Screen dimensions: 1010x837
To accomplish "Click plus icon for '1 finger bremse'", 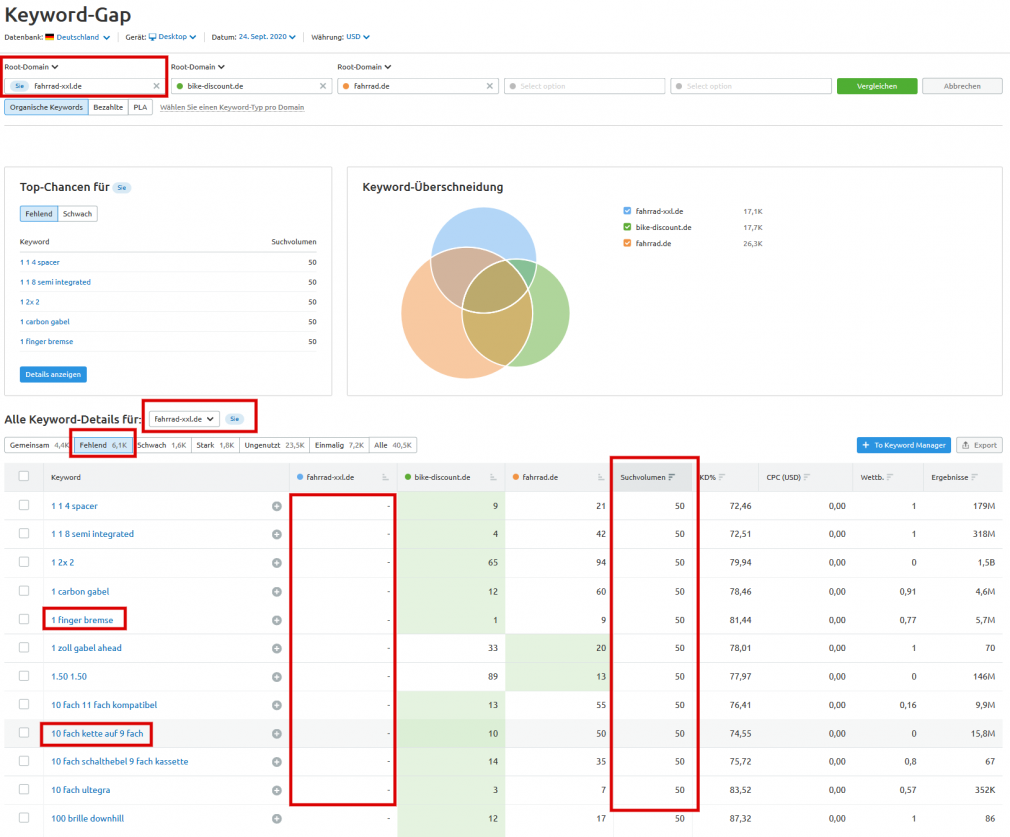I will tap(276, 620).
